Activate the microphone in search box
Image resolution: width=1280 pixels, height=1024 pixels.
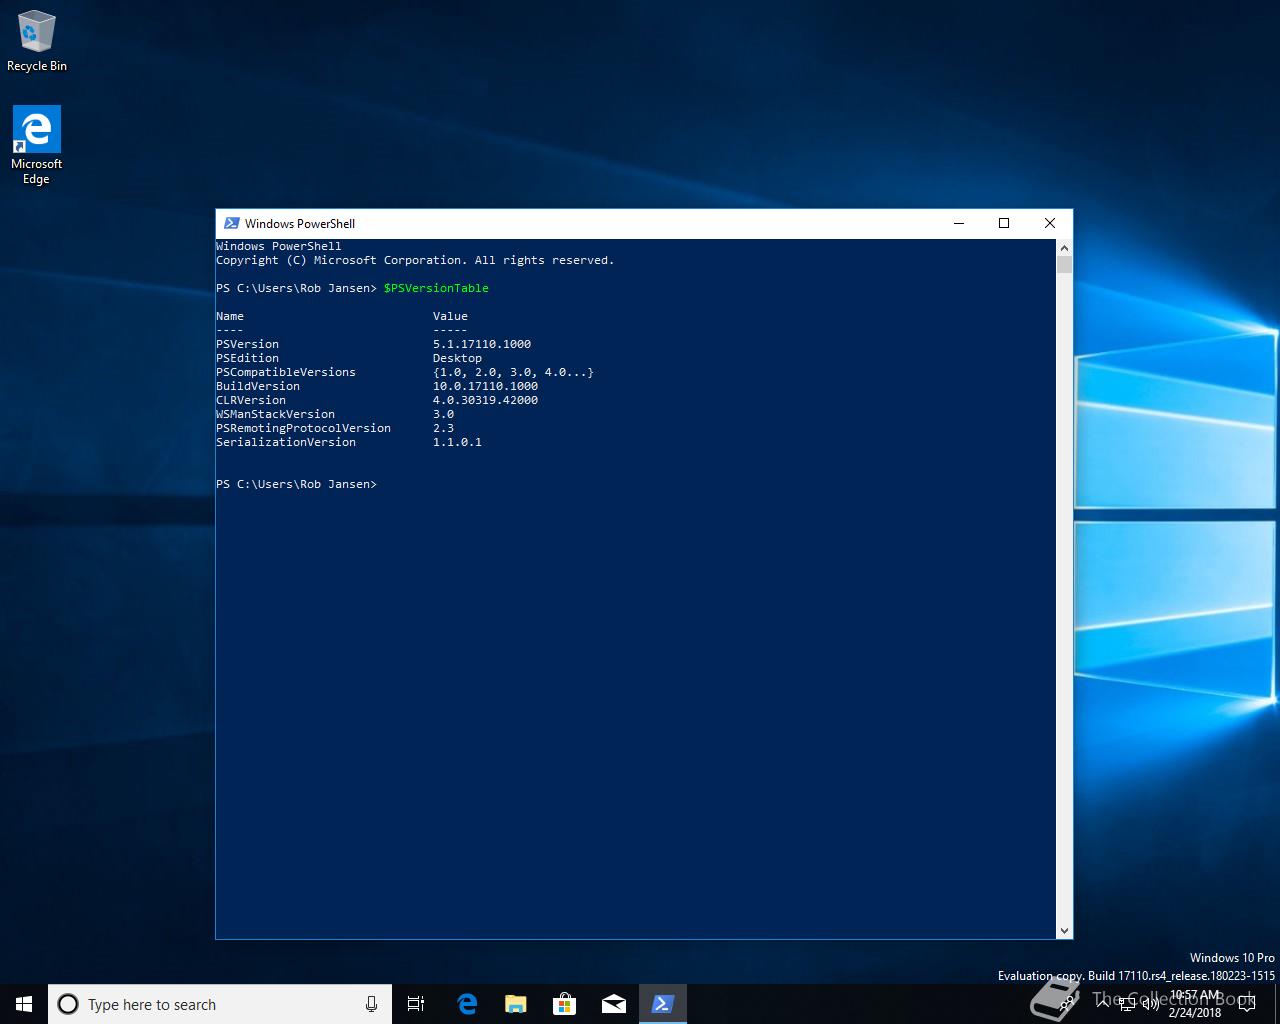371,1004
